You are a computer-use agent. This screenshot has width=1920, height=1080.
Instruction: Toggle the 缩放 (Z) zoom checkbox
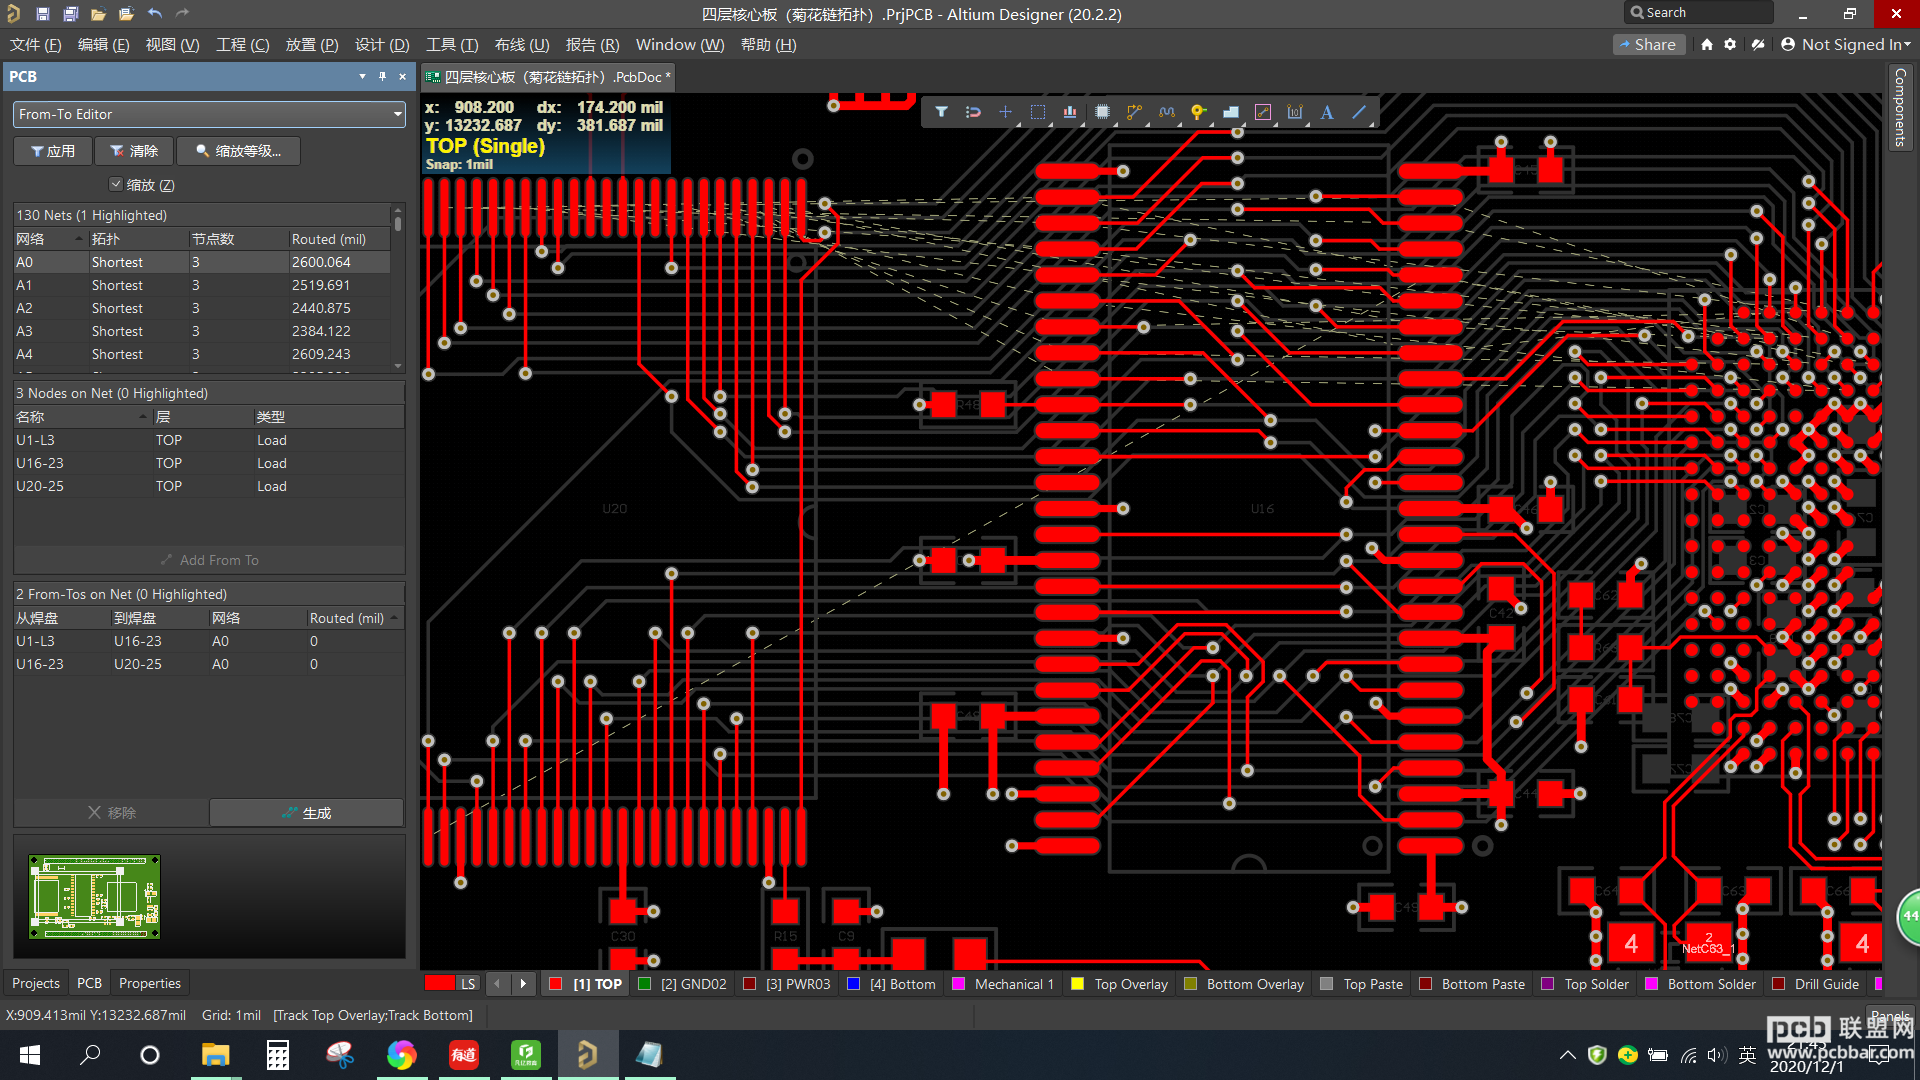click(x=116, y=184)
